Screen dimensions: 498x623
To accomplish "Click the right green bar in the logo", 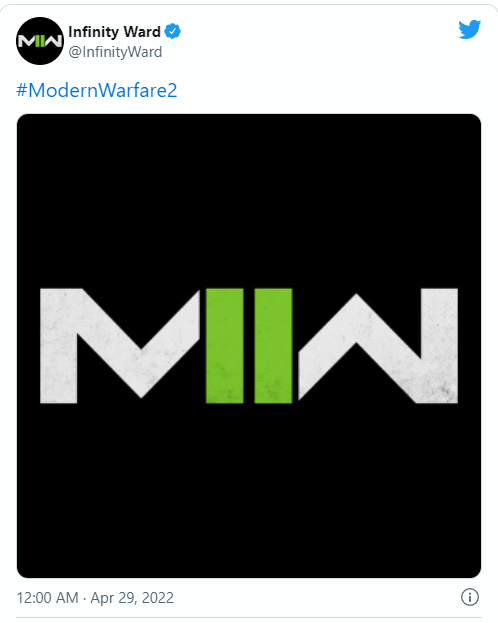I will click(x=273, y=345).
